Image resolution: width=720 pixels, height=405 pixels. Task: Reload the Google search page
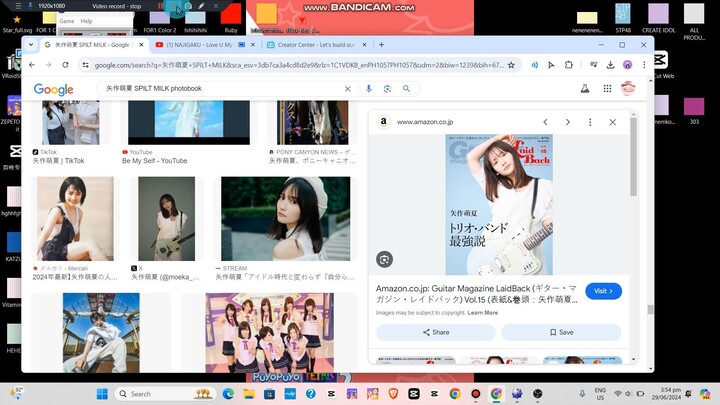[65, 65]
